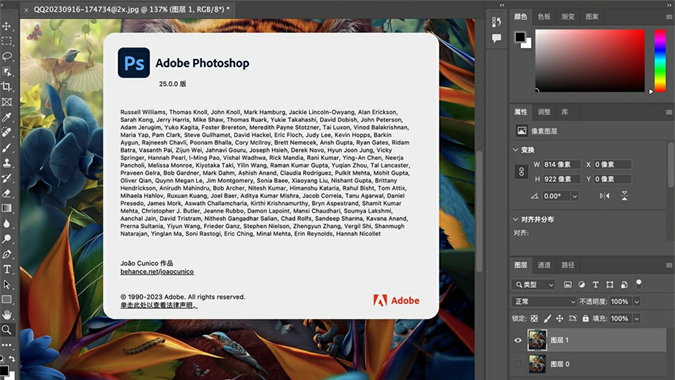Screen dimensions: 675x380
Task: Switch to the 通道 tab
Action: pos(544,265)
